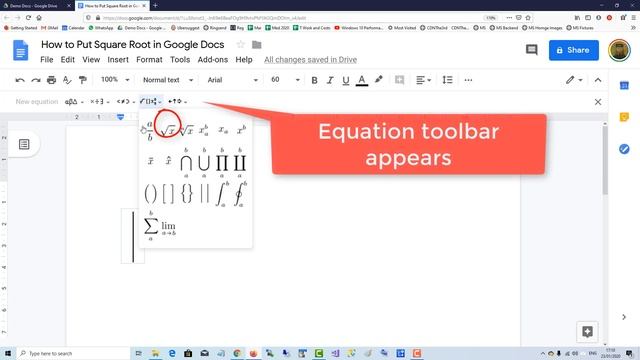Hide the menus with the up chevron
The height and width of the screenshot is (360, 640).
pyautogui.click(x=598, y=80)
